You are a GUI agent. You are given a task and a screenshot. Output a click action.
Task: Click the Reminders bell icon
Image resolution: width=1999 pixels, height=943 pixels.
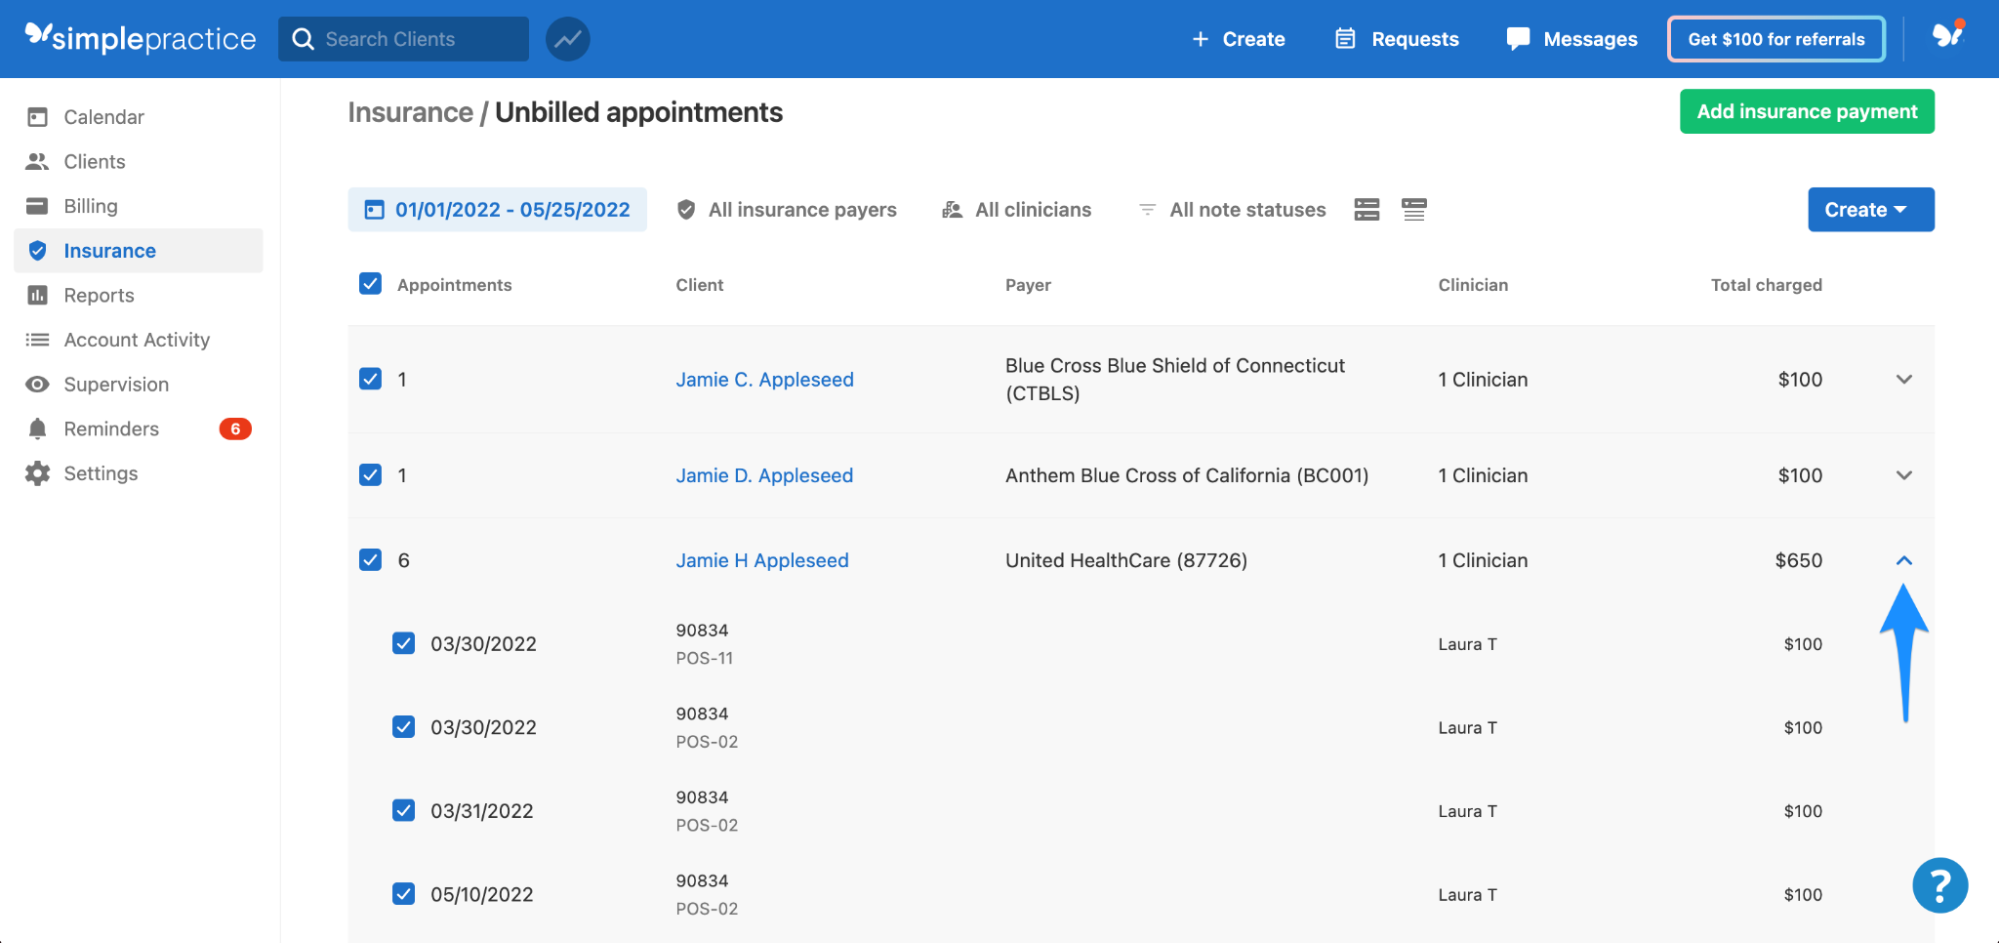37,429
